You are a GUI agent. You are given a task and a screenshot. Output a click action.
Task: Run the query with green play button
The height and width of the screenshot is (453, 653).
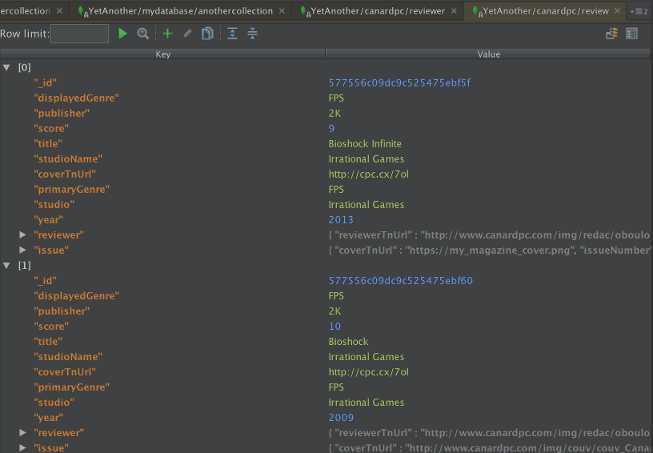[x=122, y=33]
